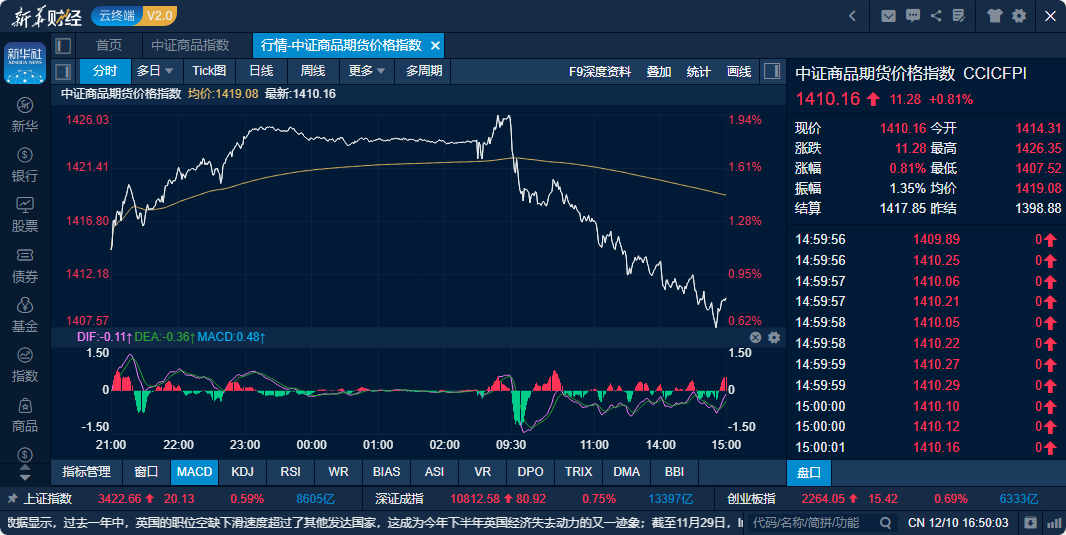Open 股票 (stocks) in left sidebar
This screenshot has width=1066, height=535.
pos(25,213)
